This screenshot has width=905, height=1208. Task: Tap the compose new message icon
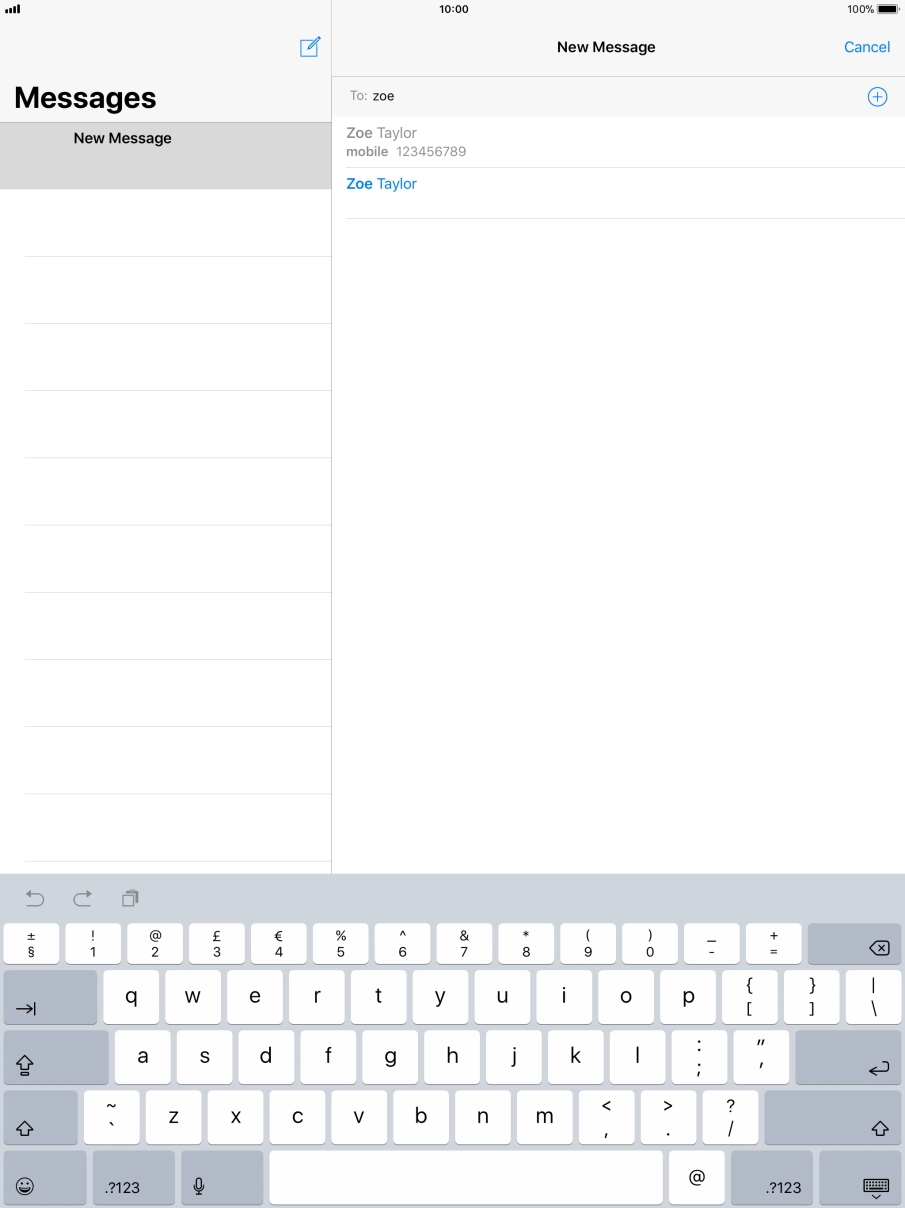[x=310, y=47]
